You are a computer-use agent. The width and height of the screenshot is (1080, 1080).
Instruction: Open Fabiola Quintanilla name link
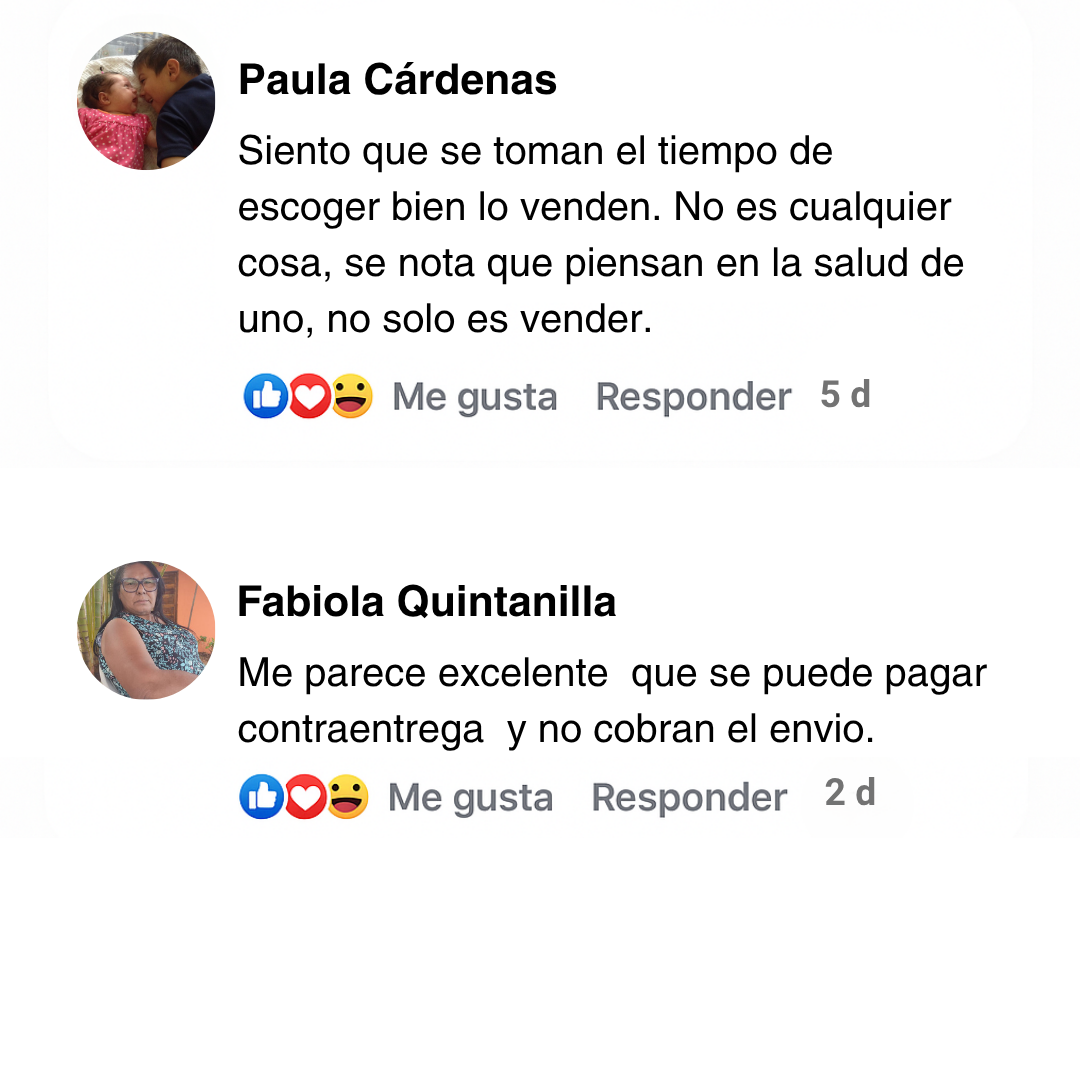[427, 602]
